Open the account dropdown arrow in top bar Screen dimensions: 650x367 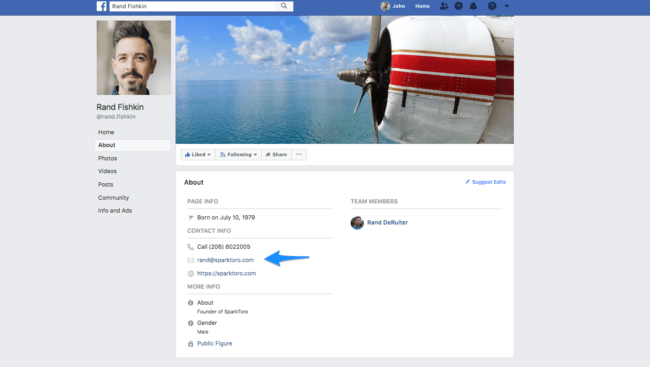[507, 6]
